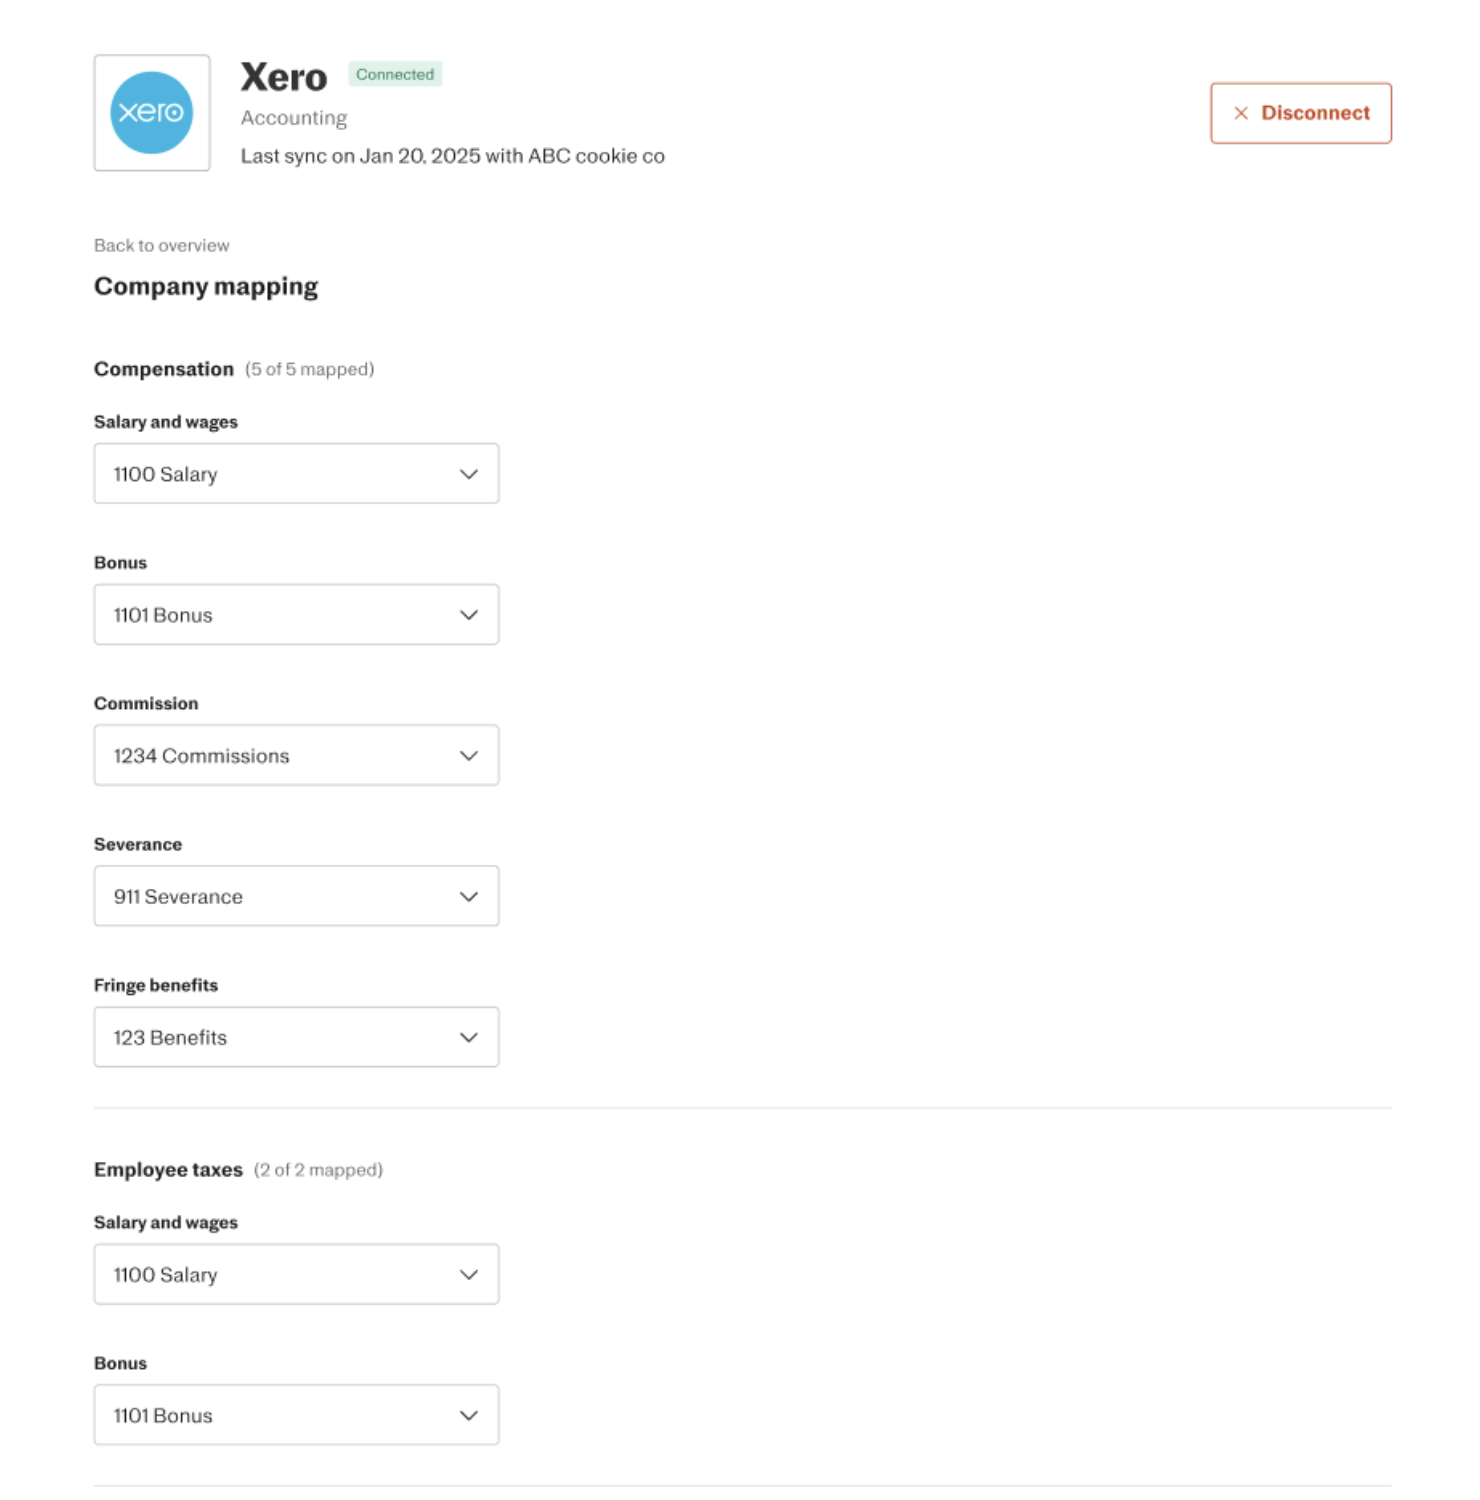This screenshot has width=1480, height=1500.
Task: Select the Compensation section heading
Action: (164, 369)
